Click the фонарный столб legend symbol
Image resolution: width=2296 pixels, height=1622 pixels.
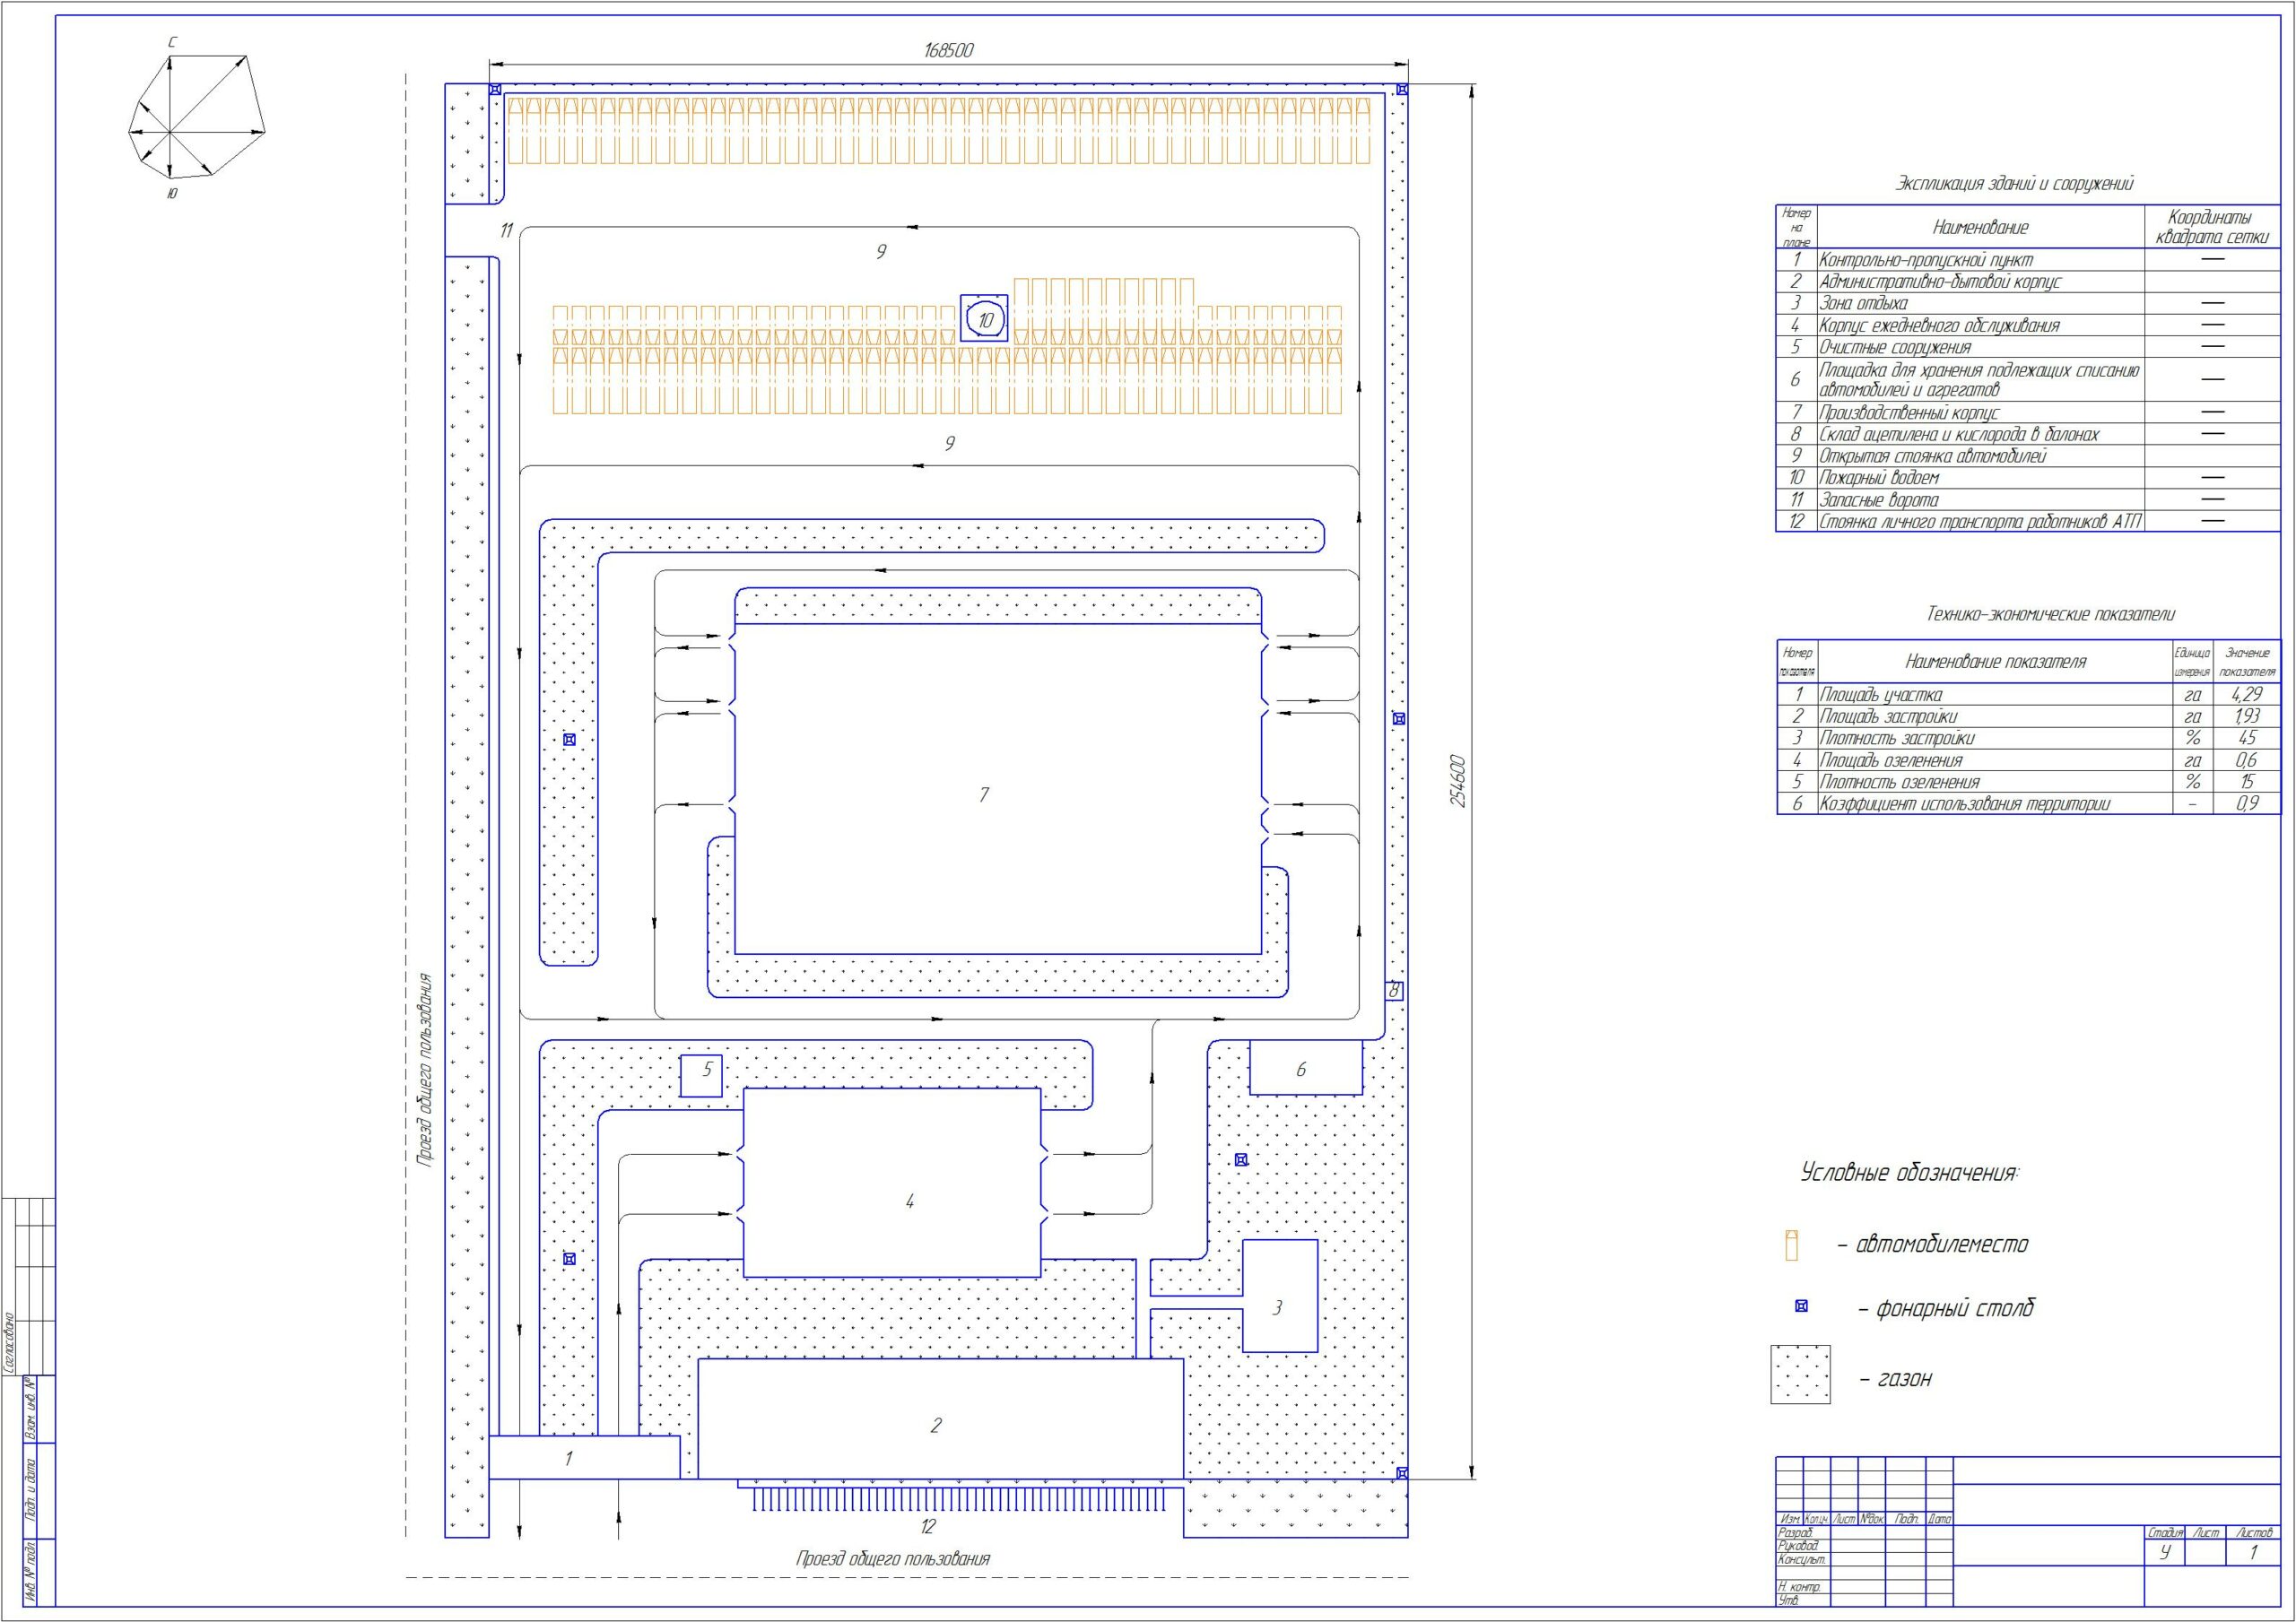[x=1802, y=1306]
